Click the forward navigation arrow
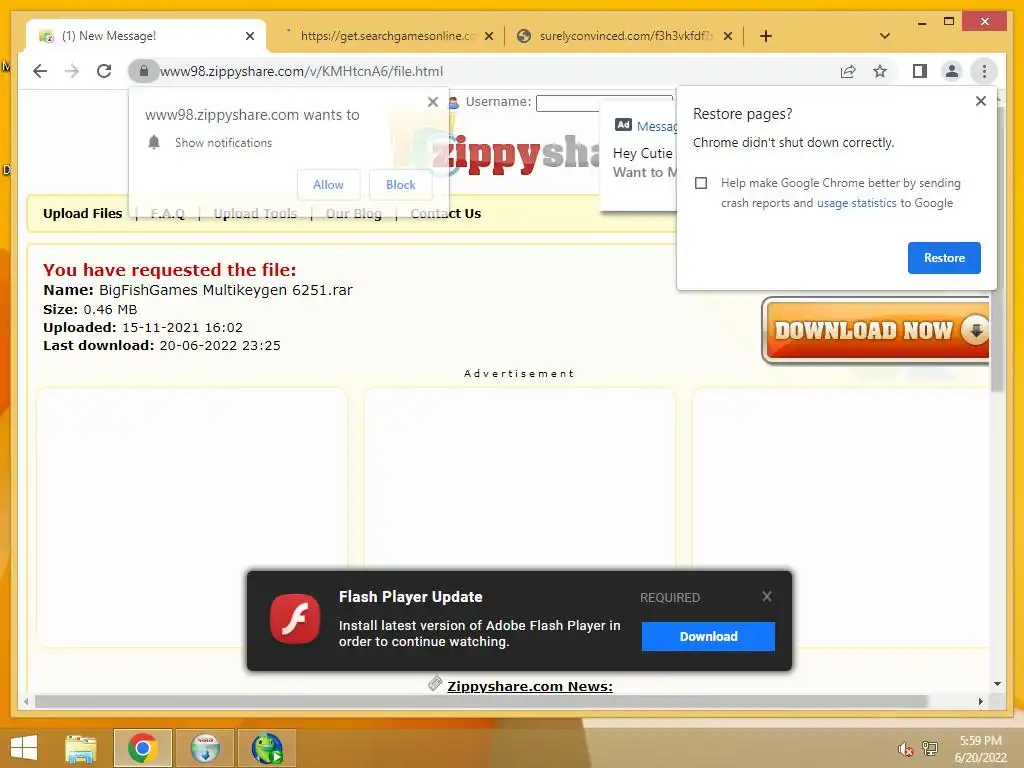 [x=72, y=71]
